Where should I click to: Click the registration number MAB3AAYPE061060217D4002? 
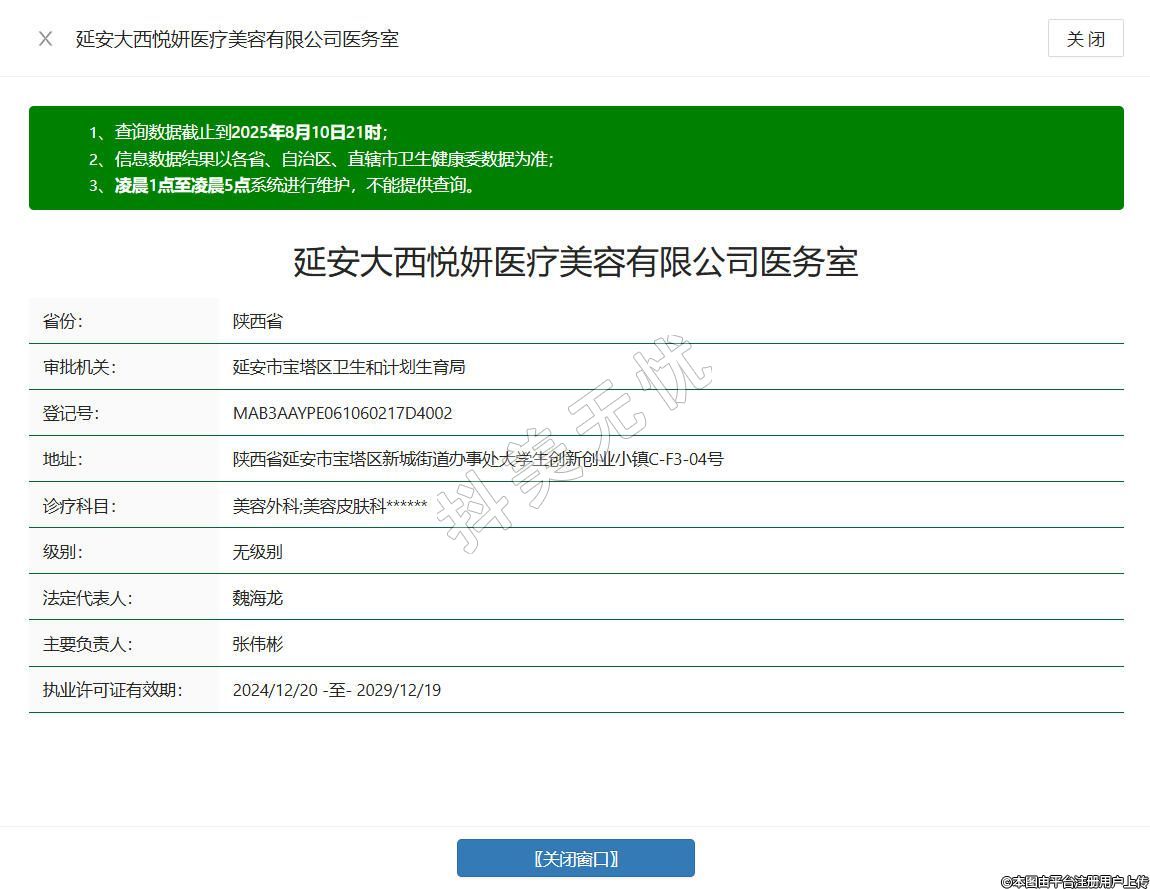pos(342,413)
